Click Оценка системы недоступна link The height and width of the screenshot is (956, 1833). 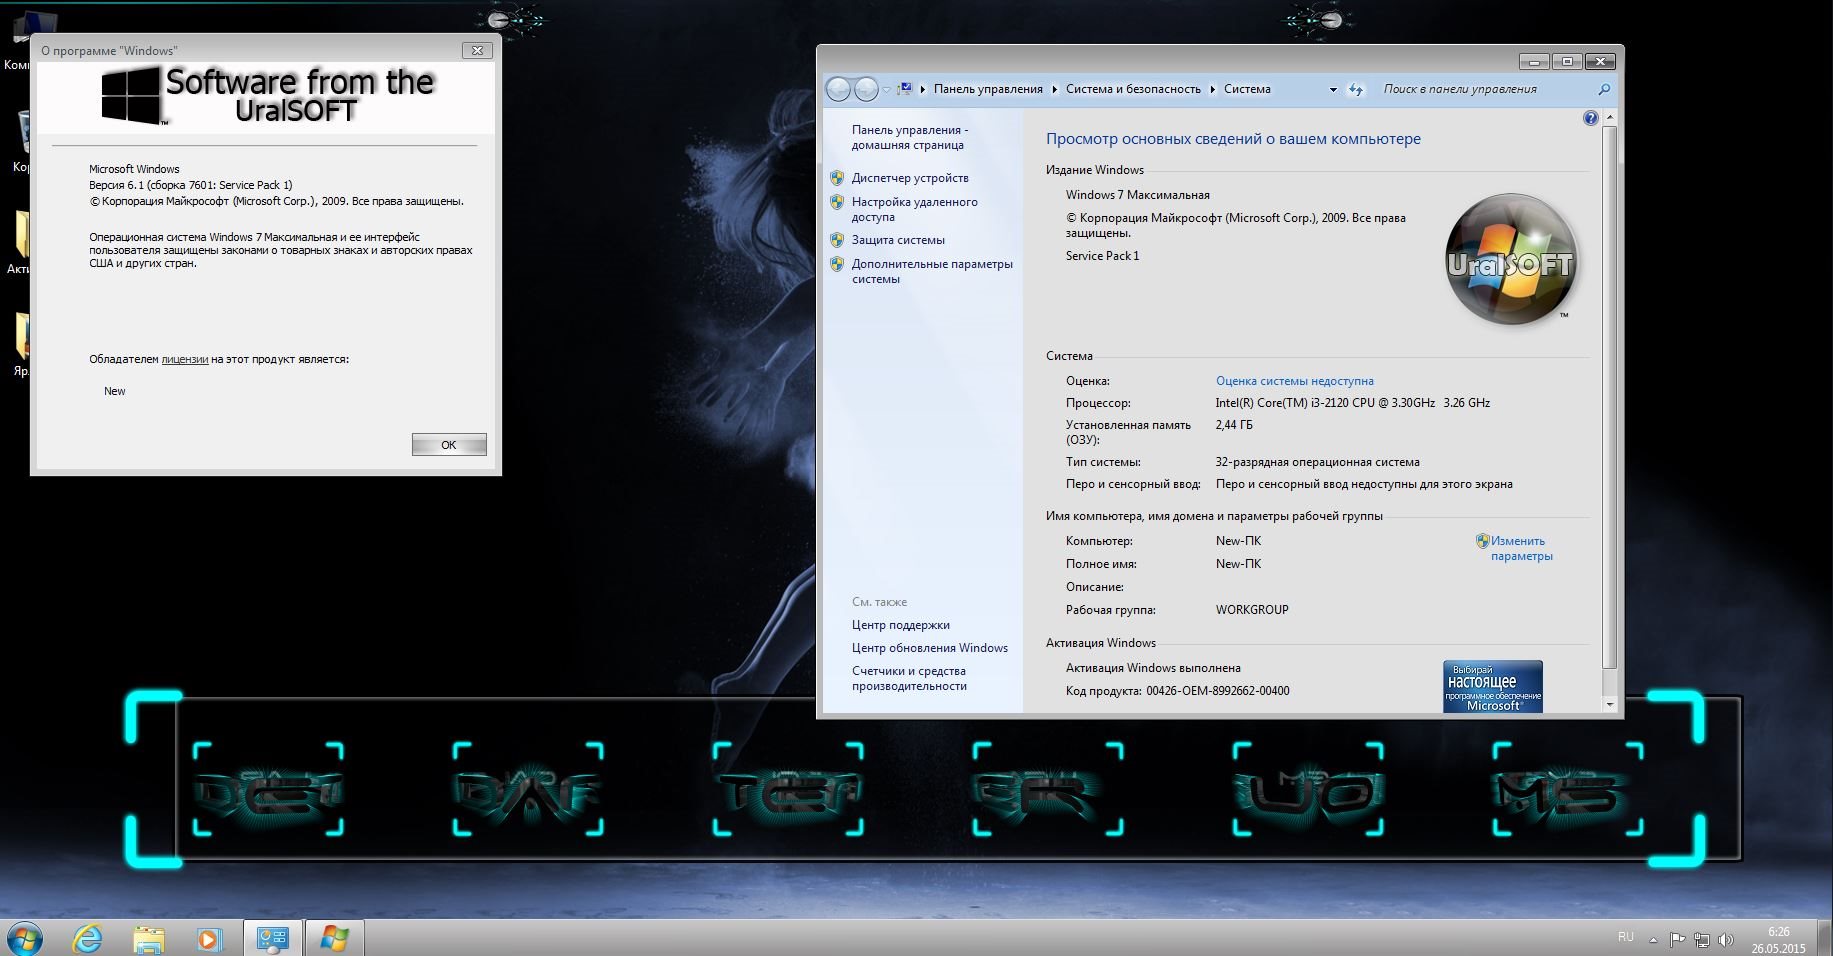[1294, 381]
